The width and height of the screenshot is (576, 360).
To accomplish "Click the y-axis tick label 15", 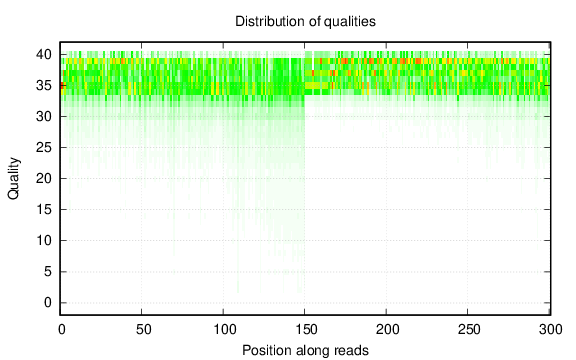I will click(44, 210).
